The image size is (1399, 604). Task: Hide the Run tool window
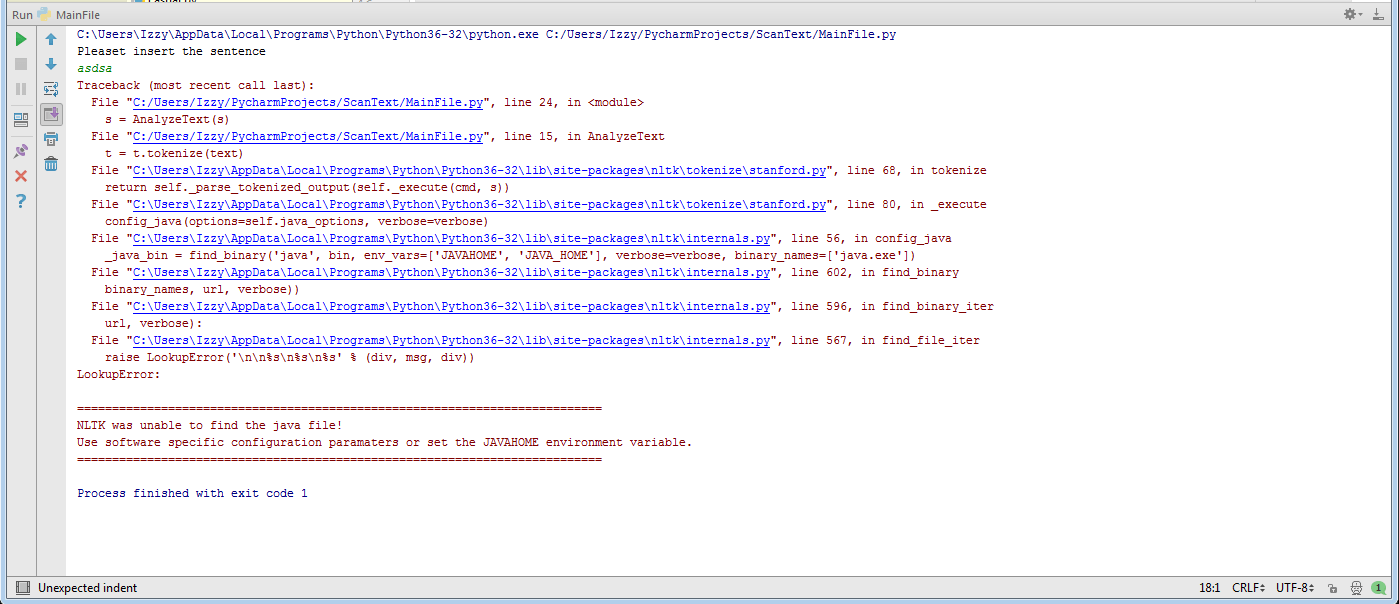(x=1377, y=14)
